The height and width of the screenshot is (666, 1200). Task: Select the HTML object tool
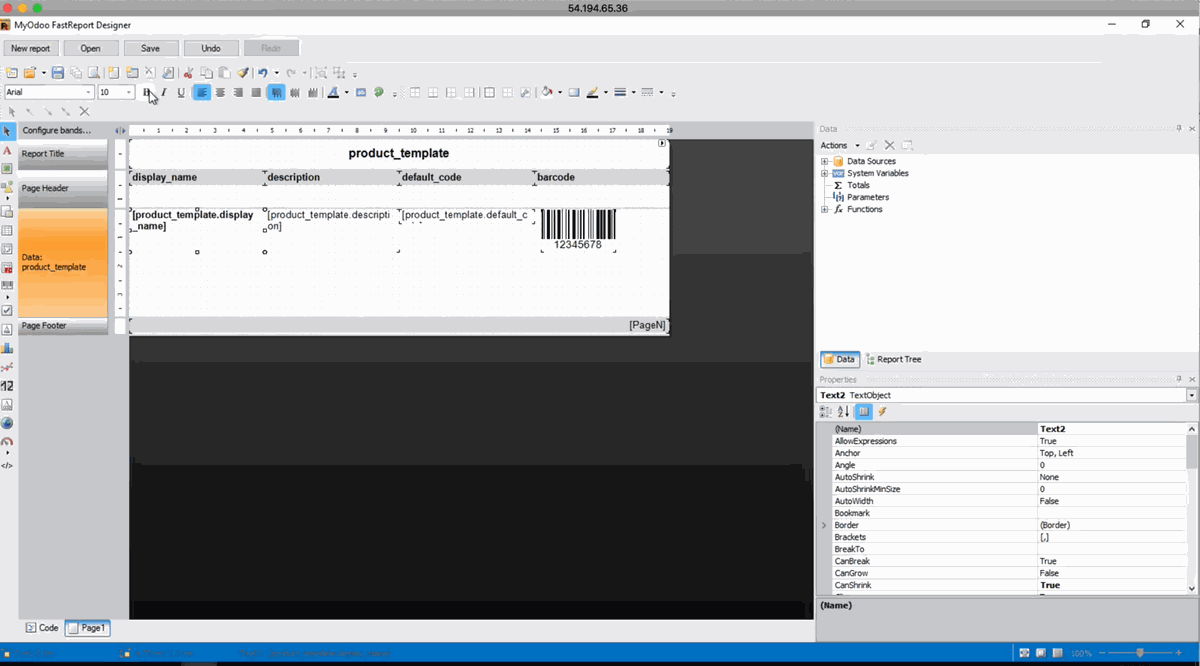pyautogui.click(x=8, y=466)
